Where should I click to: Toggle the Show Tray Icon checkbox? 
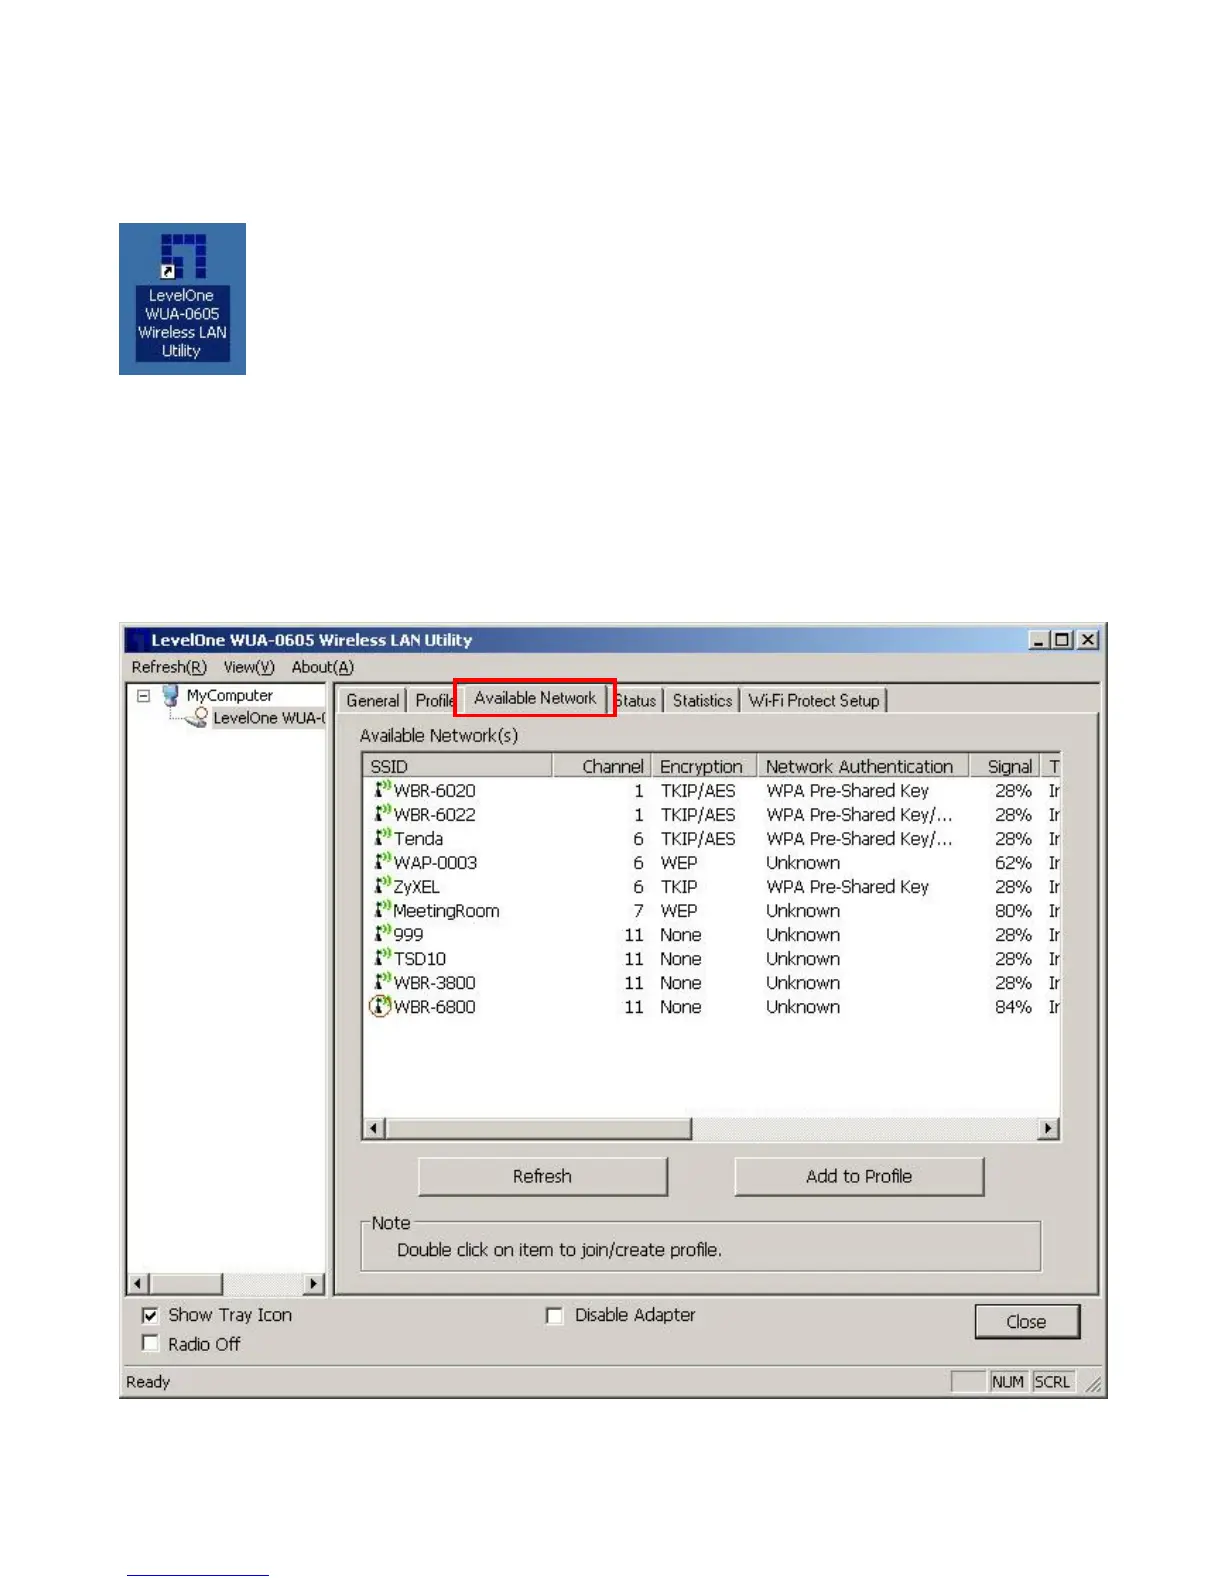point(150,1315)
